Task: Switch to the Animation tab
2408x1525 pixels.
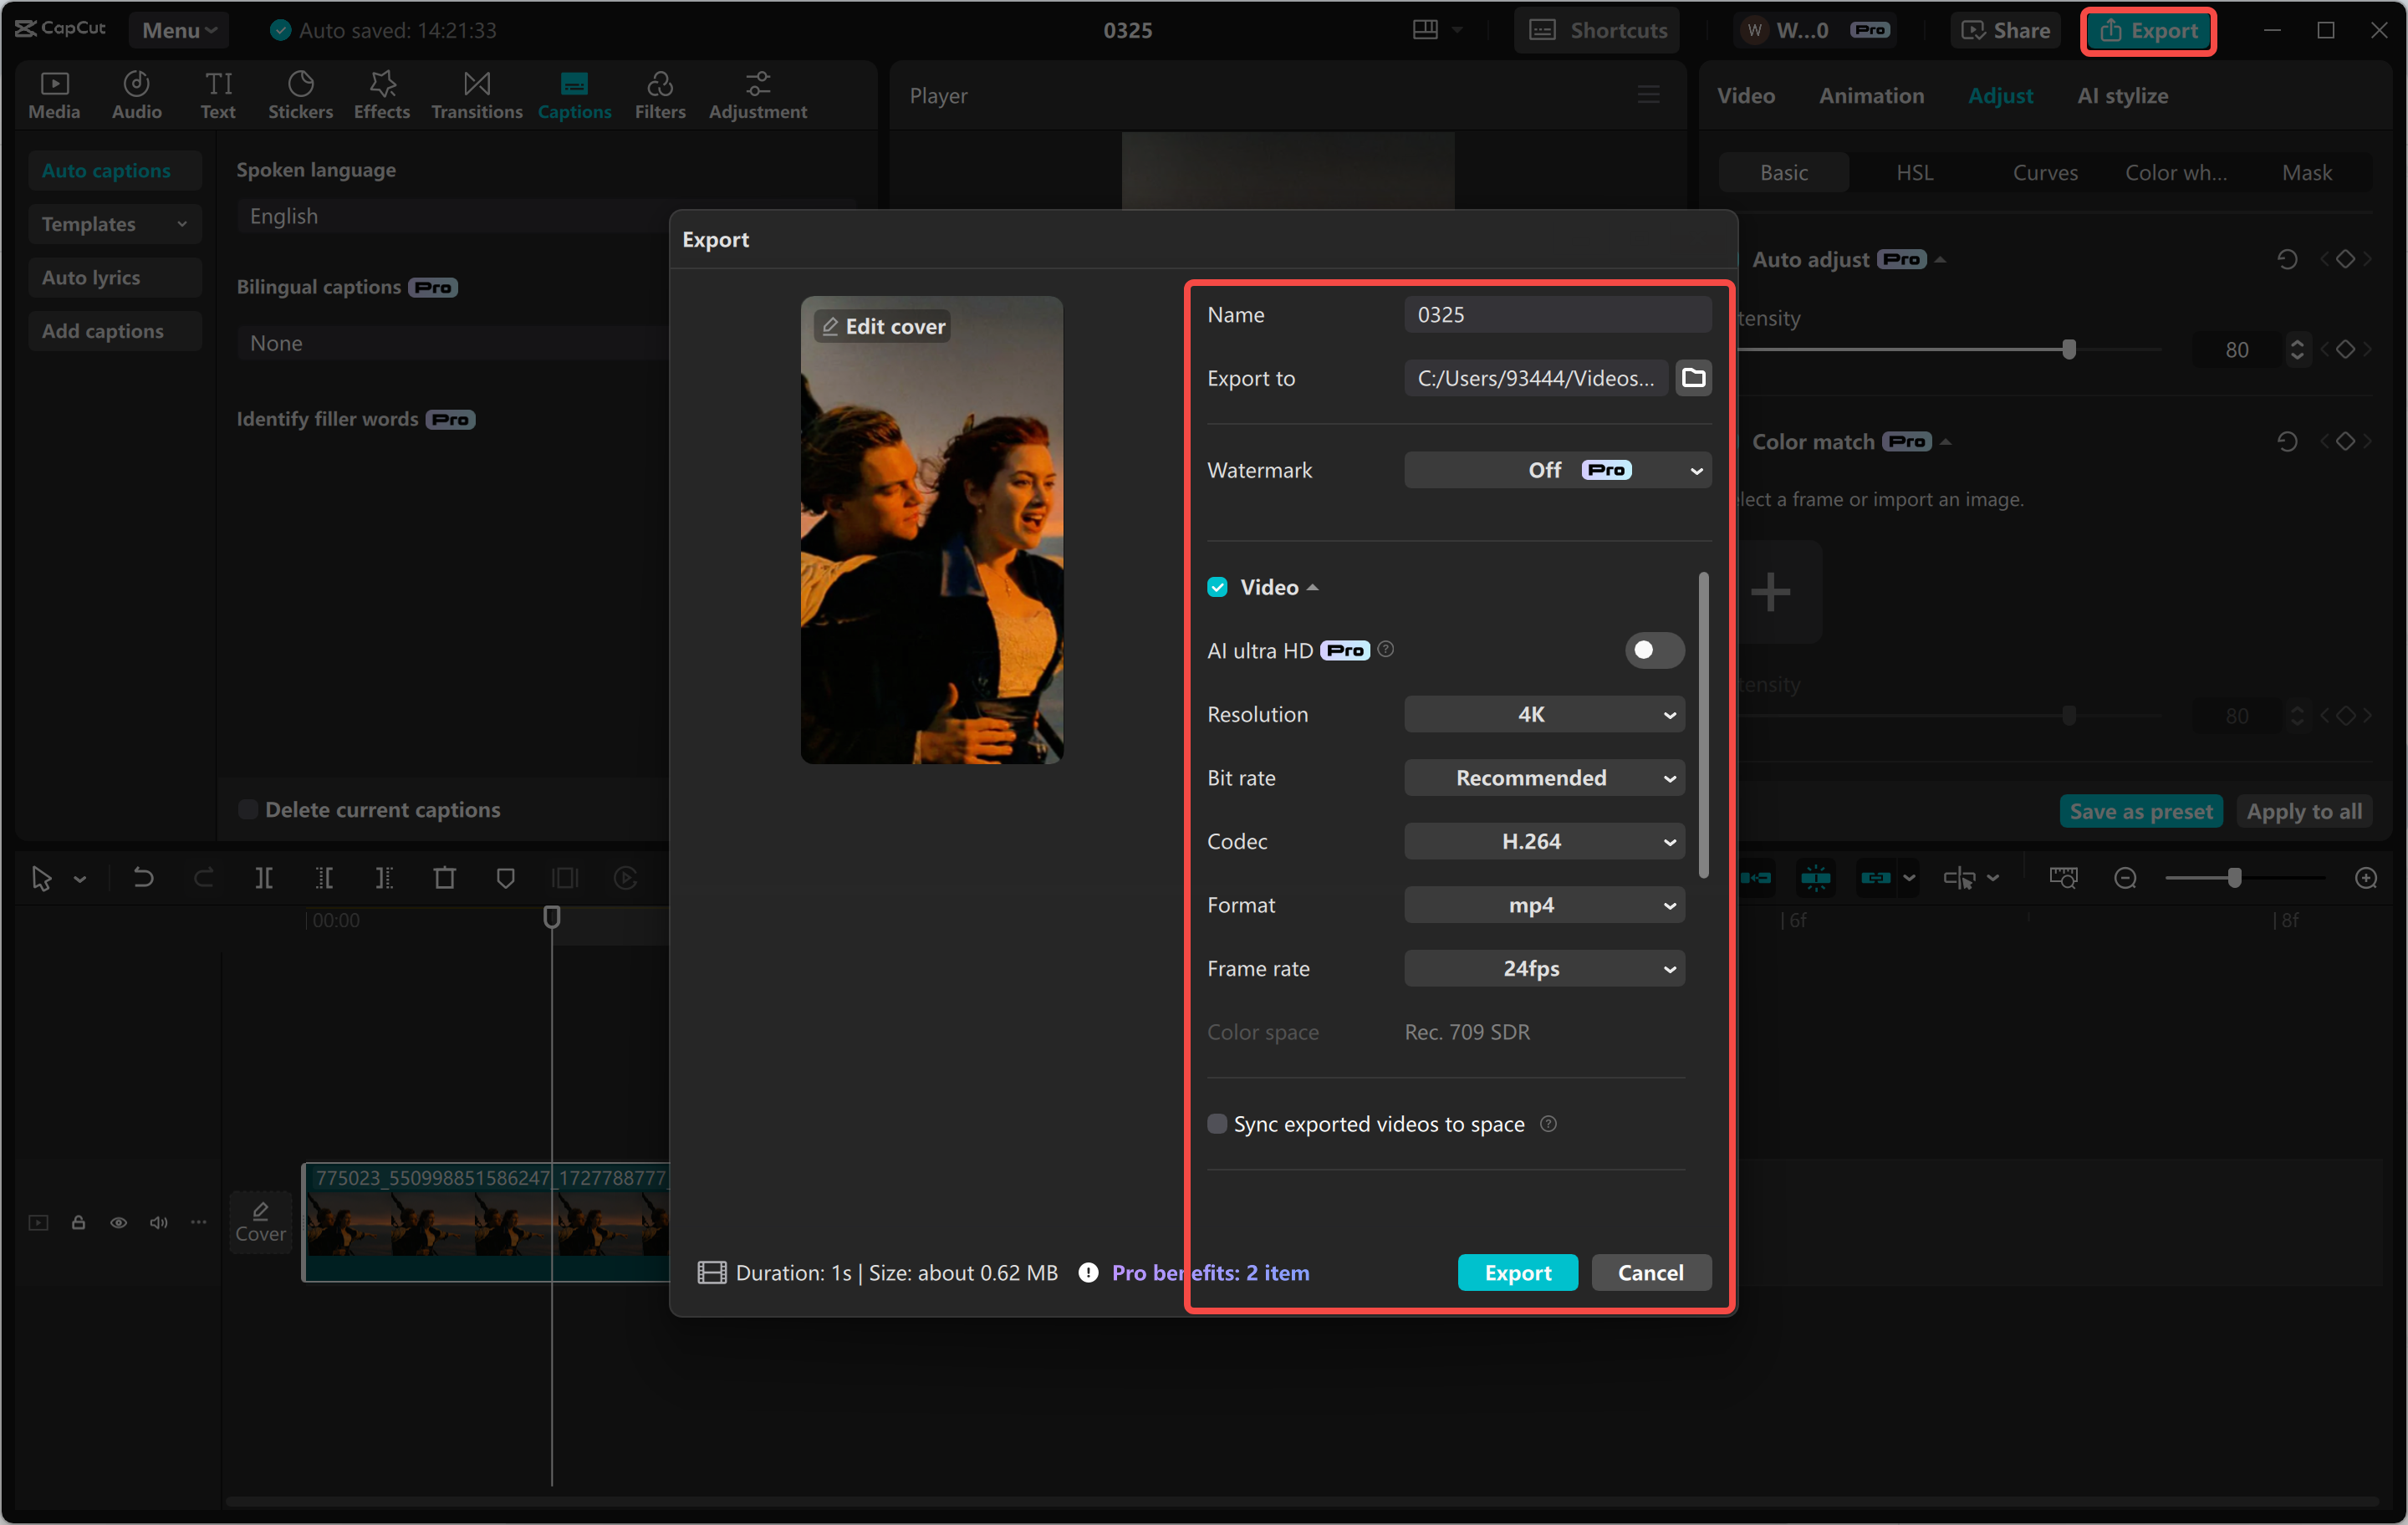Action: [1870, 96]
